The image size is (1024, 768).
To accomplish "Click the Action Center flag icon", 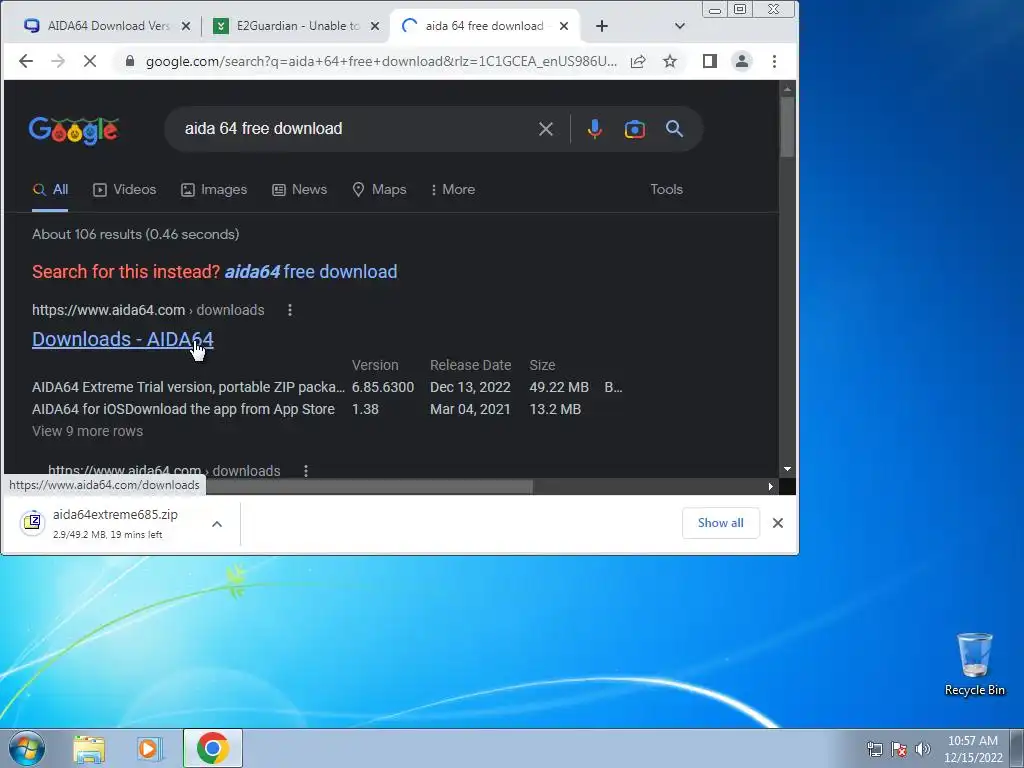I will (899, 749).
